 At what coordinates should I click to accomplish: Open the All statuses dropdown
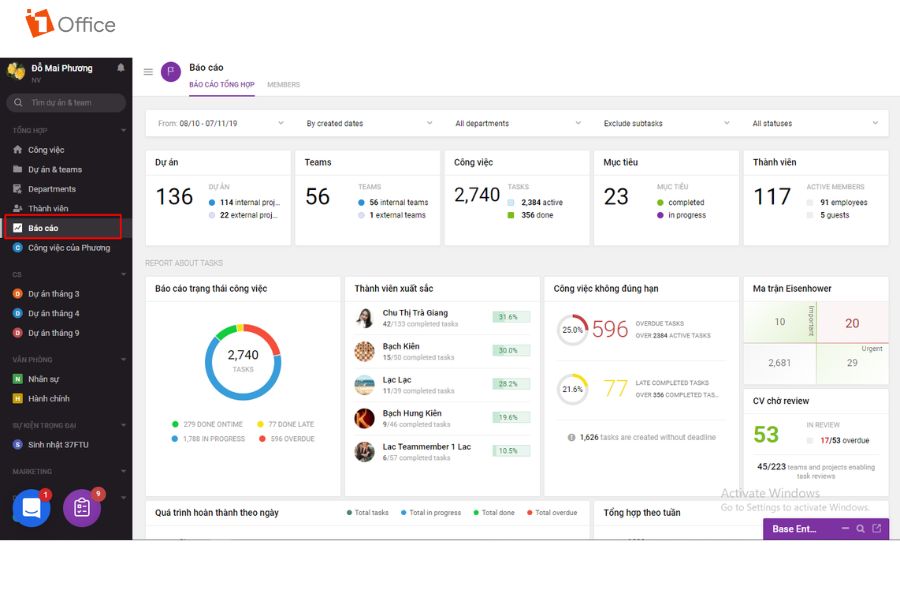815,123
